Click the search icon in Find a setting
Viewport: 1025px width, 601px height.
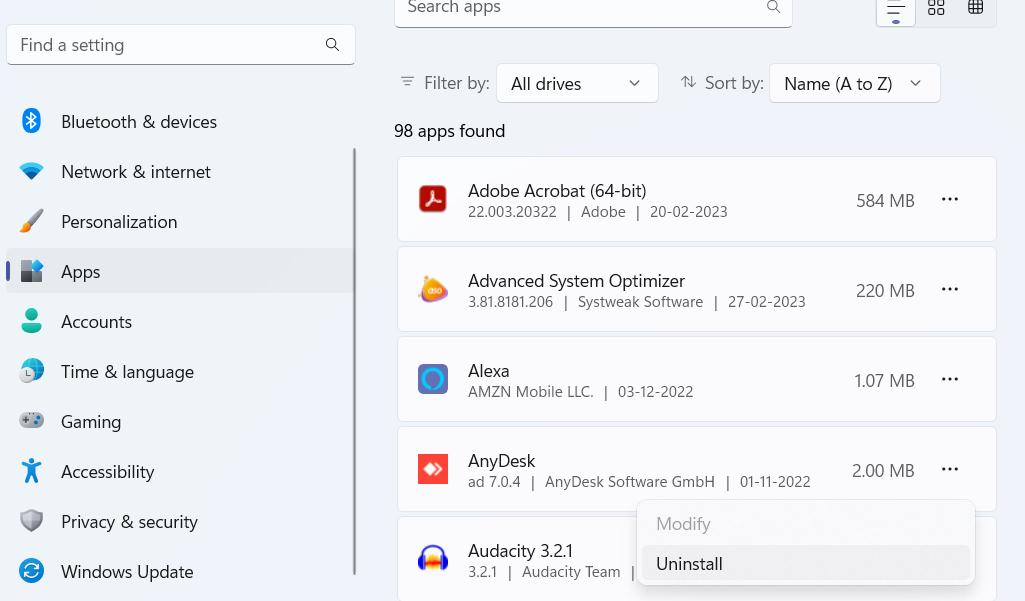pos(332,44)
